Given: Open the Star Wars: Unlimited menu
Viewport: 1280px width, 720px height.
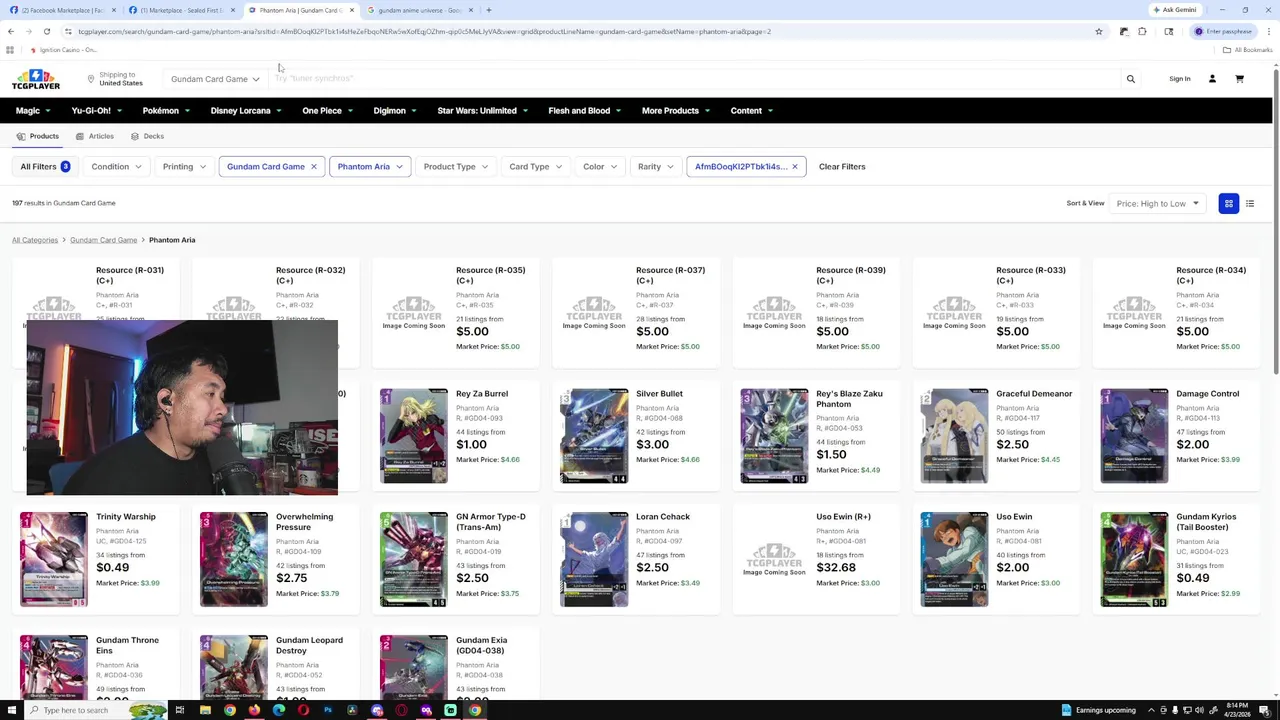Looking at the screenshot, I should (483, 111).
